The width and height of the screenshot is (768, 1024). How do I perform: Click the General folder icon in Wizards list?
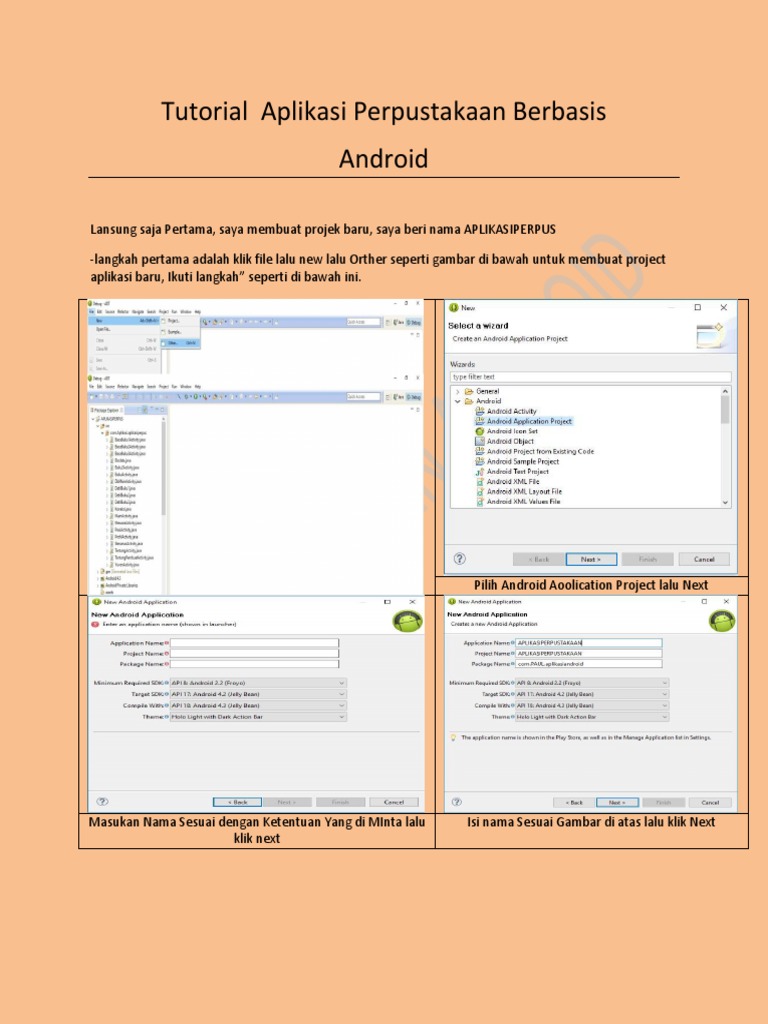pos(468,392)
